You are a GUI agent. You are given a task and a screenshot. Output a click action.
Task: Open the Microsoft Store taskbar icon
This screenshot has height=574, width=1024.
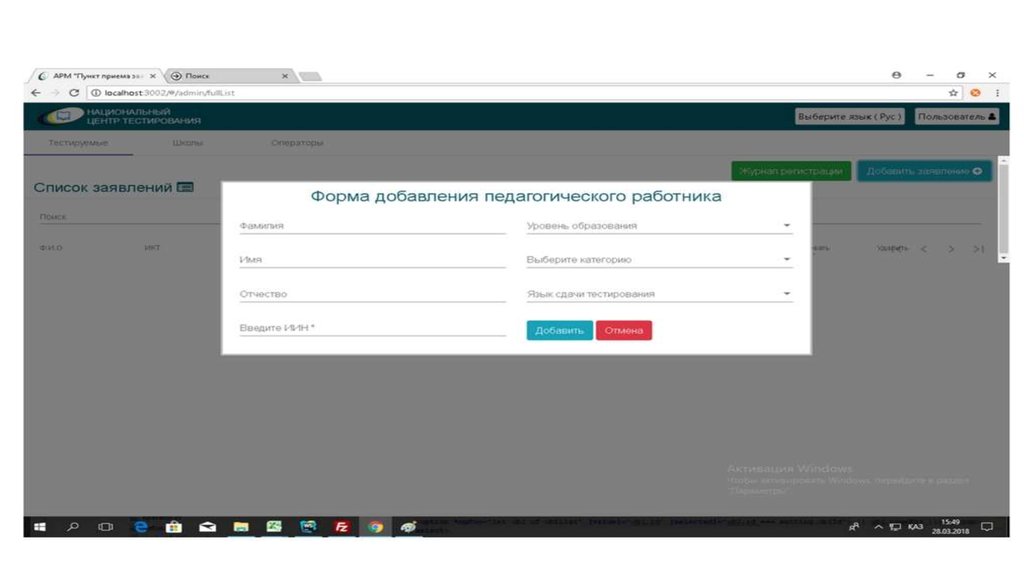174,526
